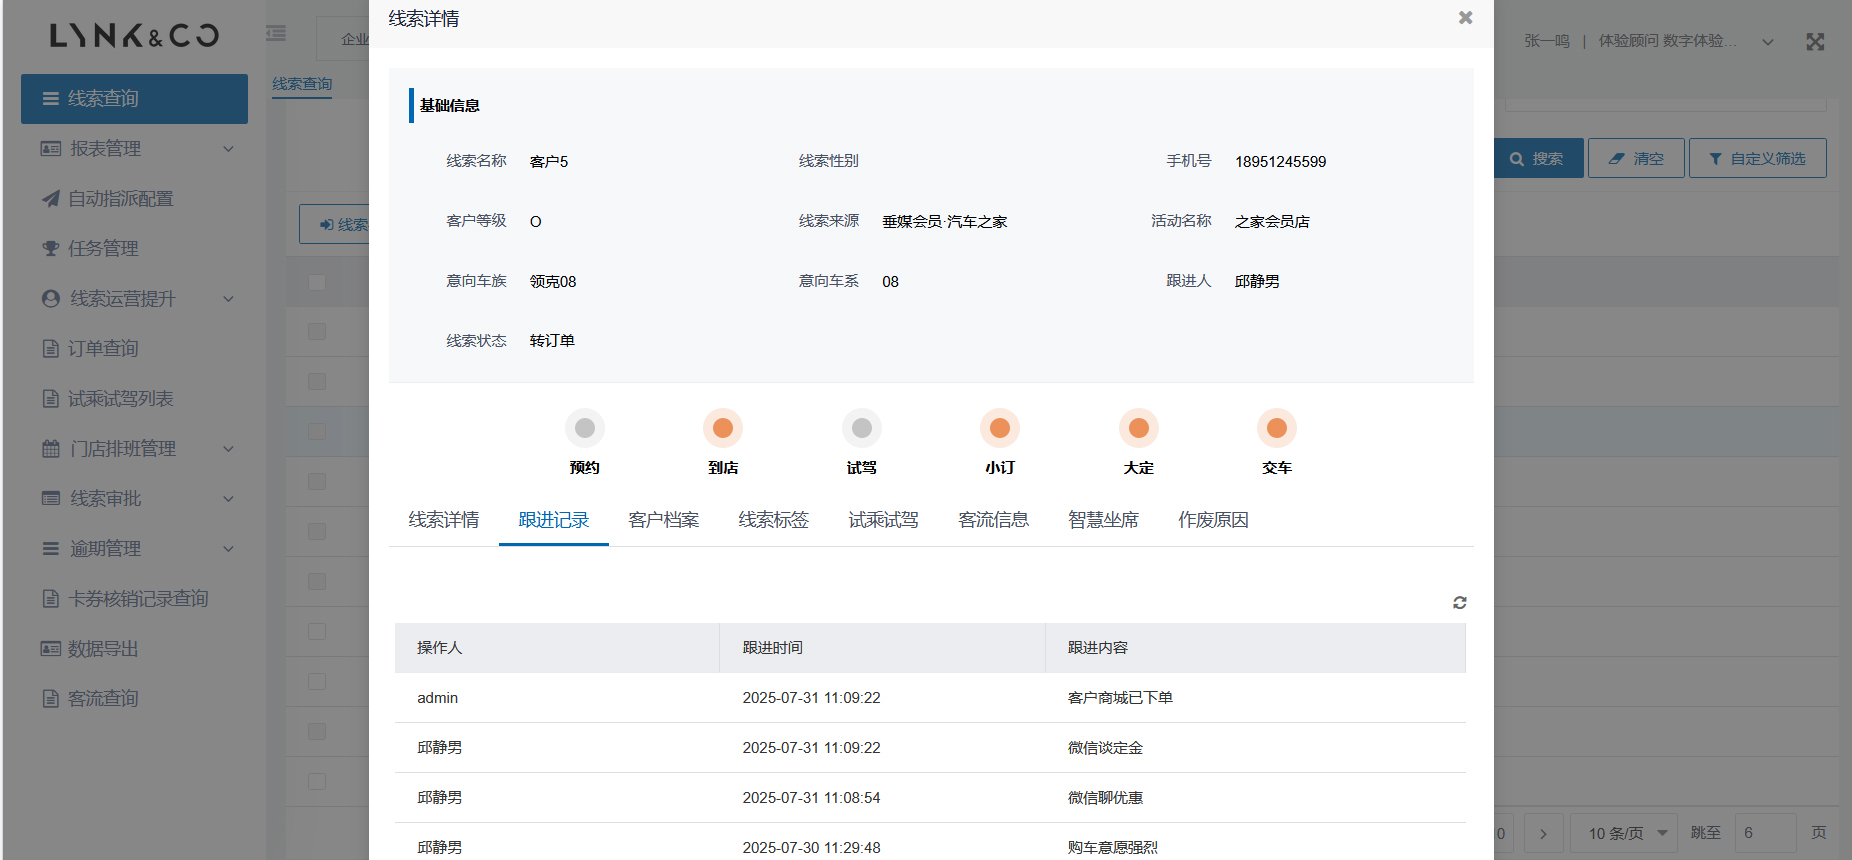Go to next page arrow
1852x860 pixels.
pyautogui.click(x=1543, y=833)
